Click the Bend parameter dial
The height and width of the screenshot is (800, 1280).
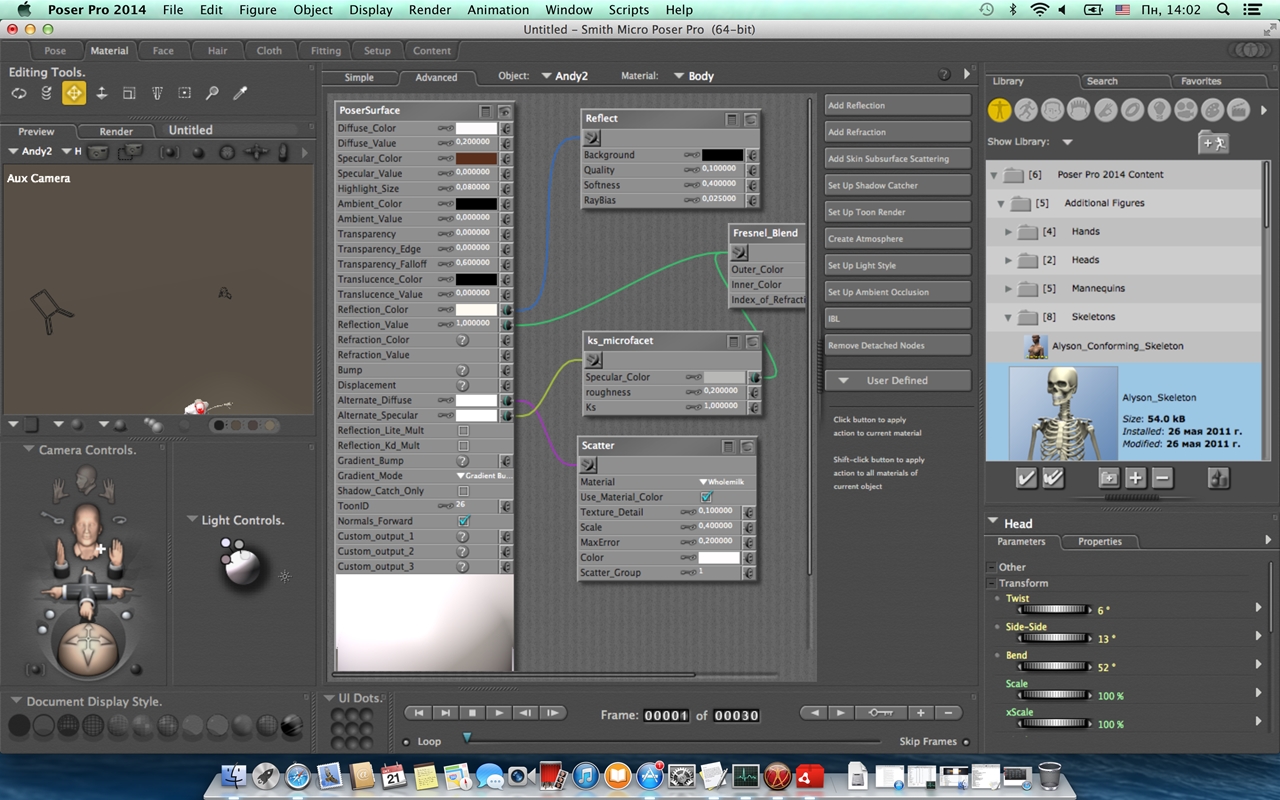pyautogui.click(x=1053, y=666)
